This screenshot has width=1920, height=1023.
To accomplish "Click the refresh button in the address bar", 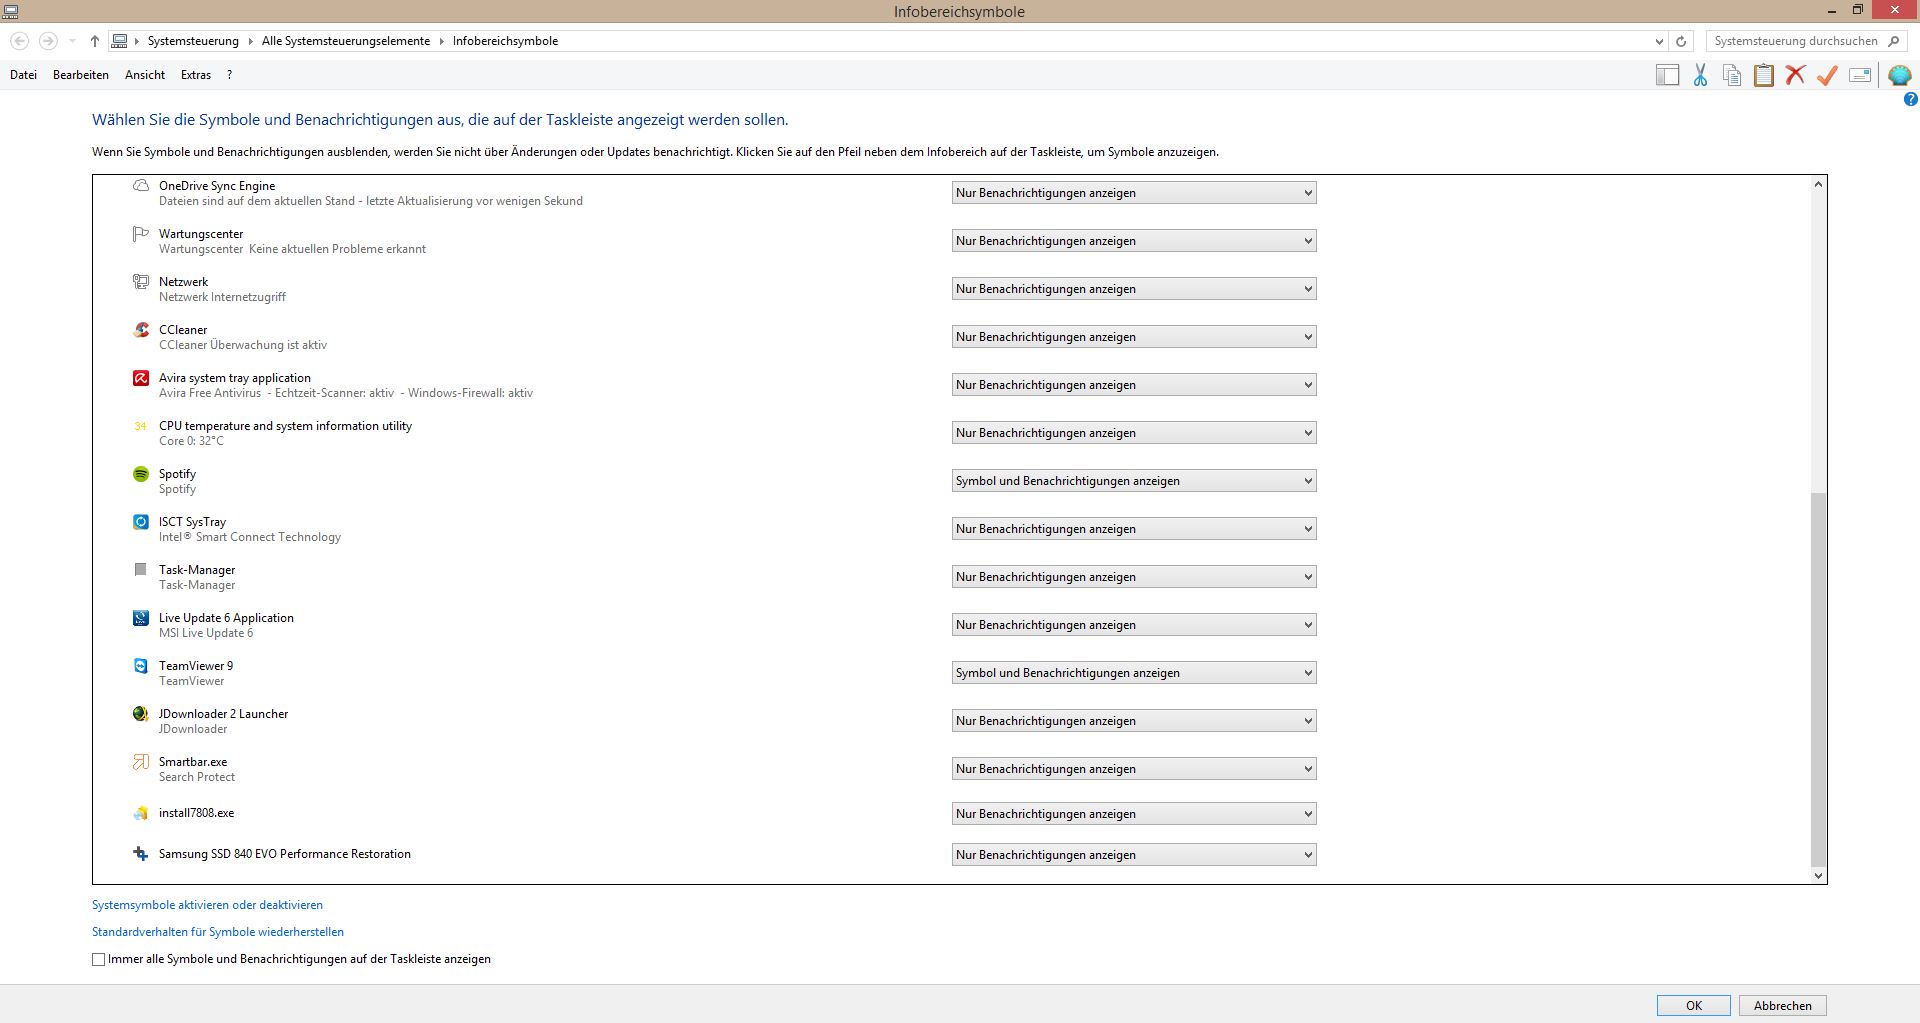I will pos(1681,41).
